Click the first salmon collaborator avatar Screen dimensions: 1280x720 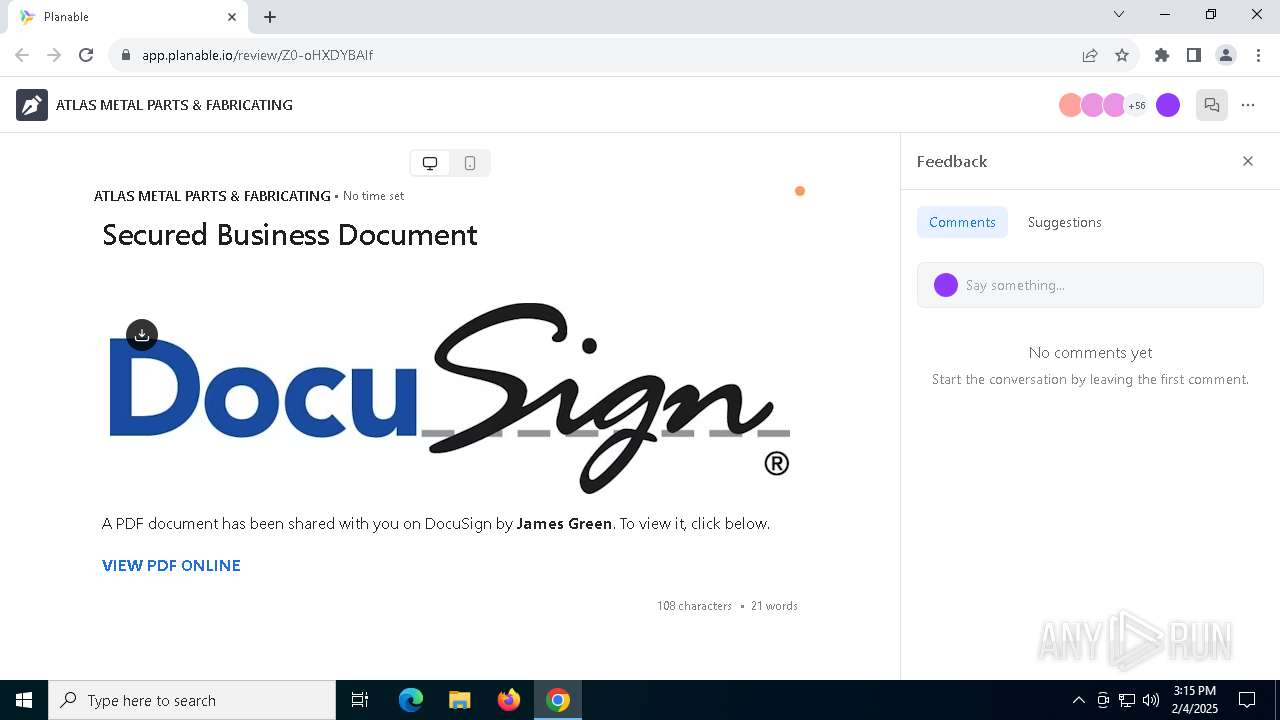pyautogui.click(x=1069, y=105)
